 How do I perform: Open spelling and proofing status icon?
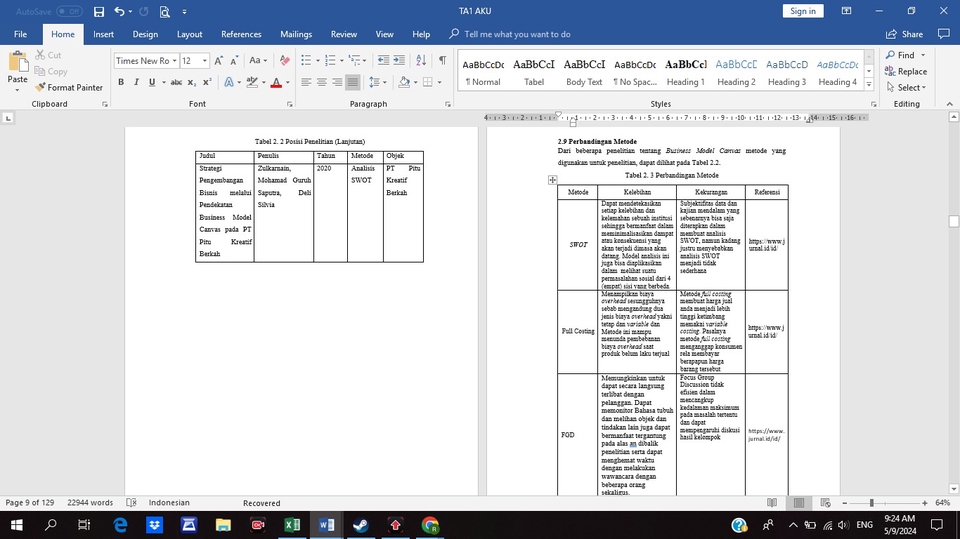131,502
